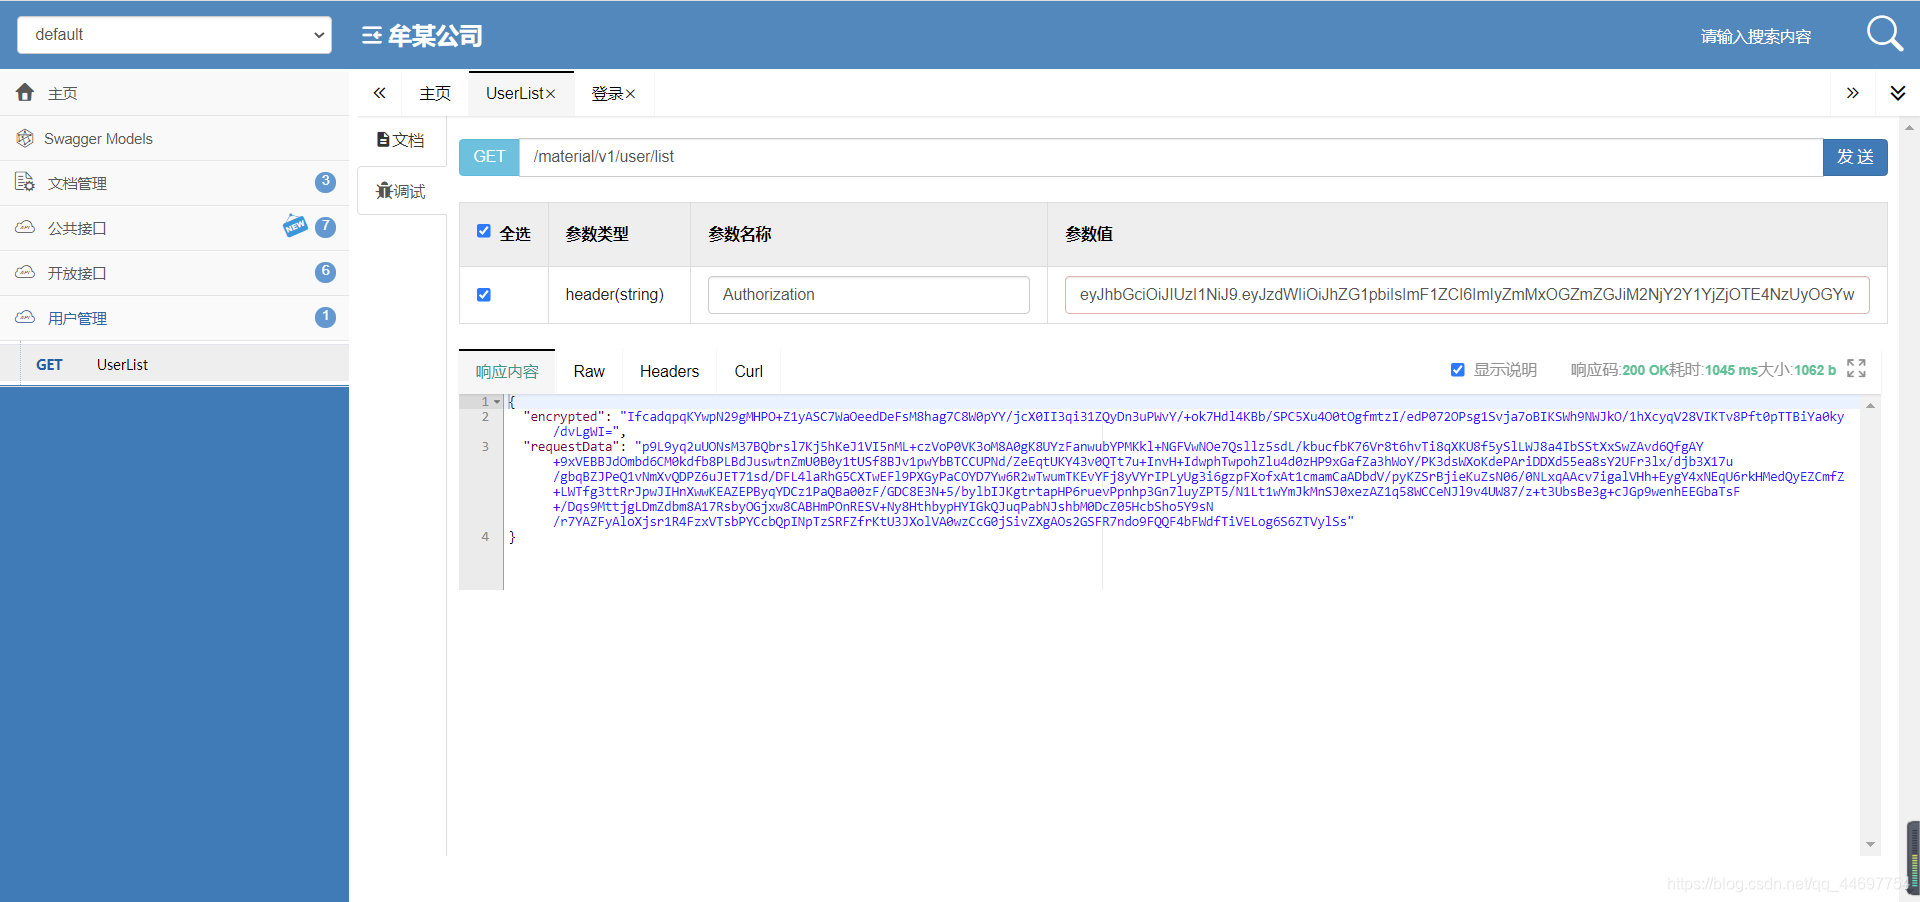Screen dimensions: 1920x902
Task: Switch to the Raw response tab
Action: tap(589, 372)
